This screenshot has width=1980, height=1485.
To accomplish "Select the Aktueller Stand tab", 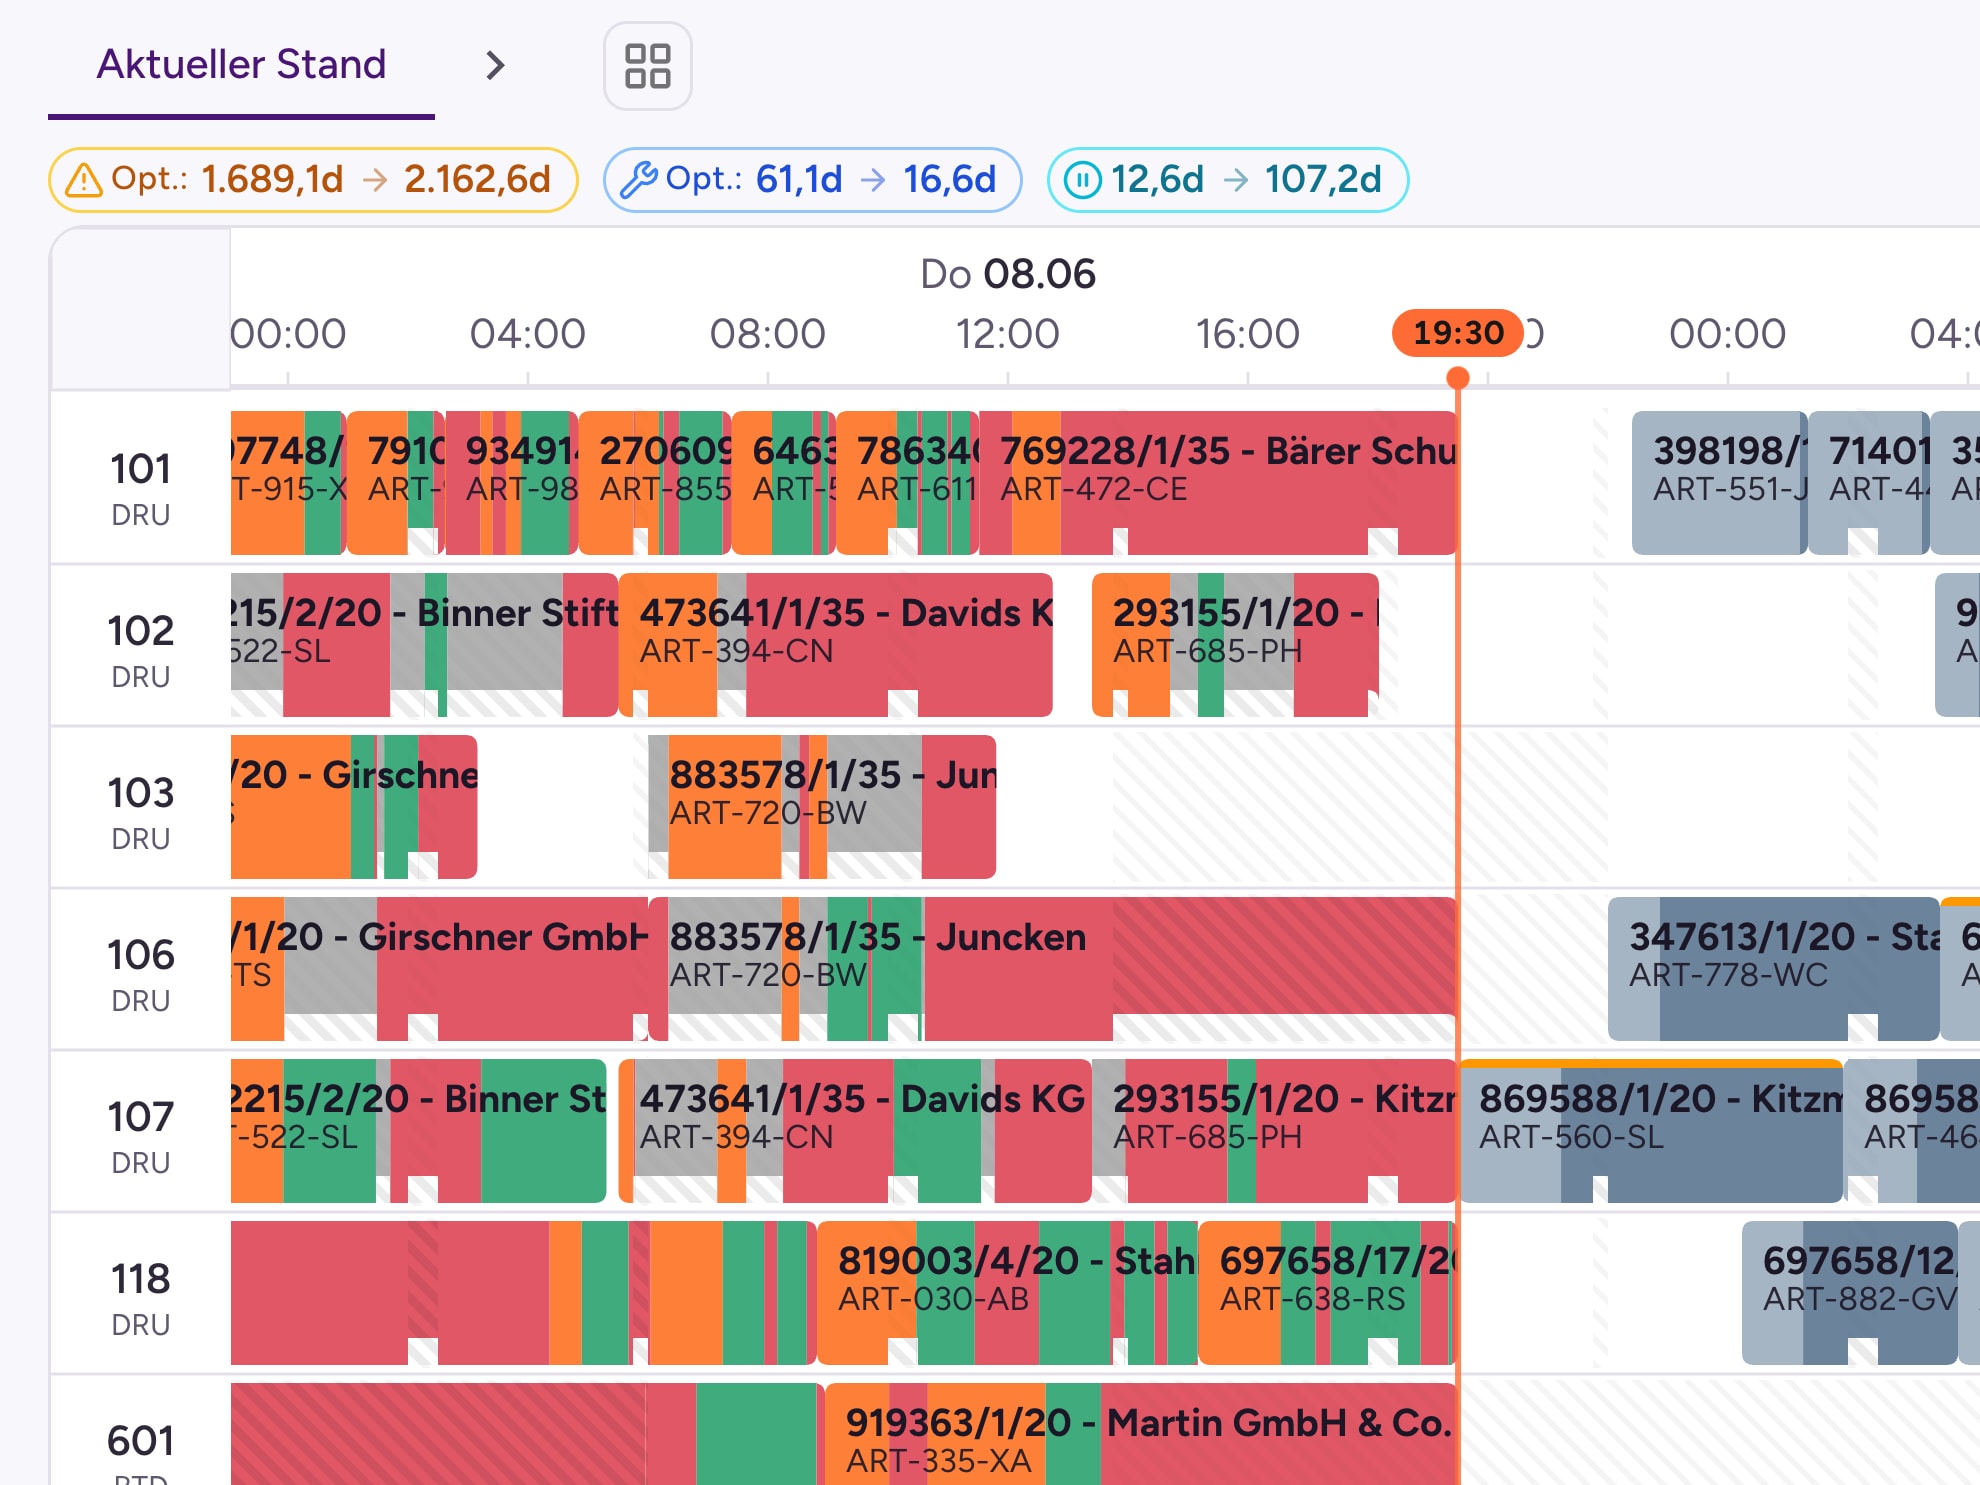I will (x=241, y=65).
